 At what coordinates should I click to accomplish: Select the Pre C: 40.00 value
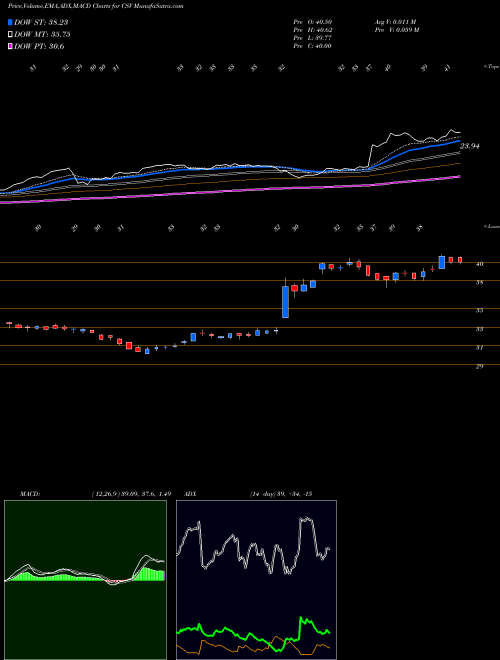[x=313, y=46]
